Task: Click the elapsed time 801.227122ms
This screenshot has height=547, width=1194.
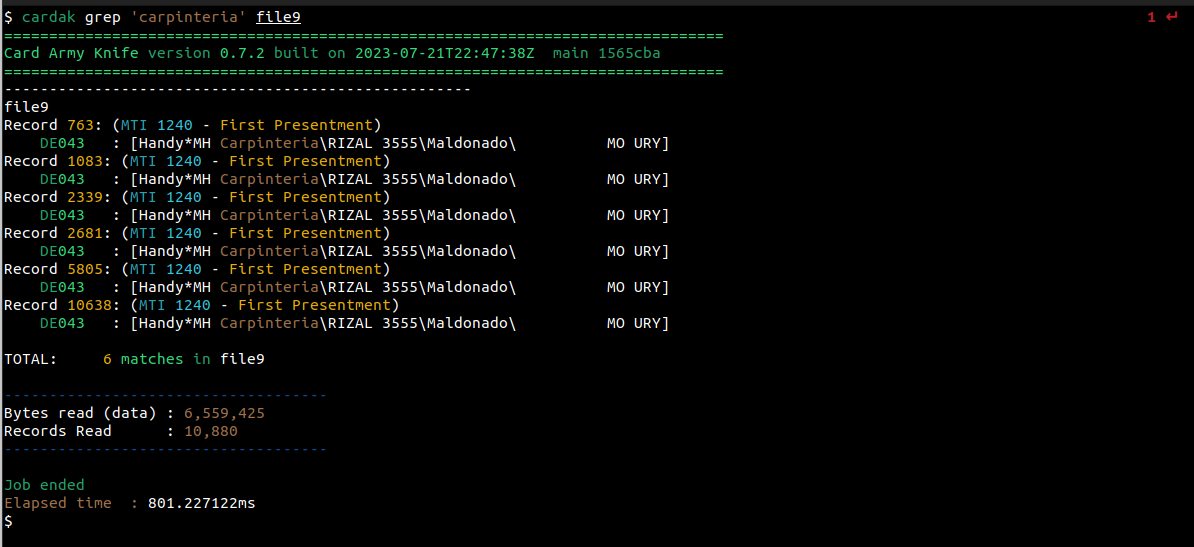Action: [x=201, y=503]
